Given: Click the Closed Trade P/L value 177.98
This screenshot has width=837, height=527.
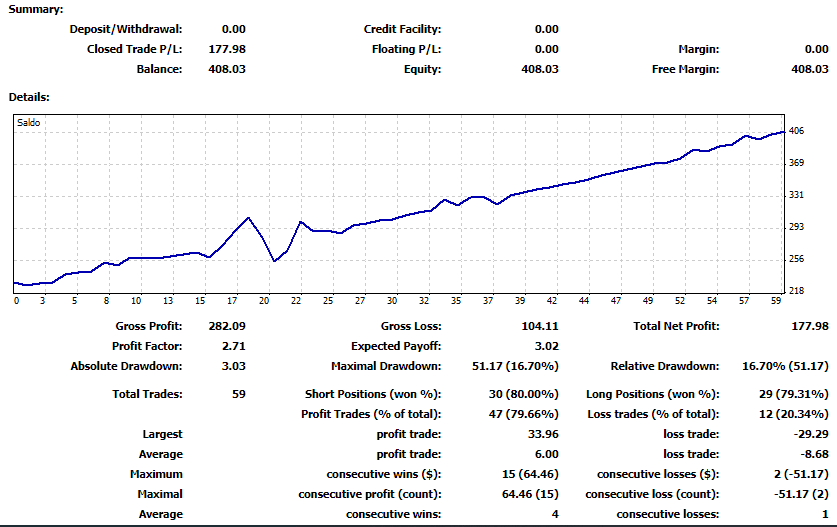Looking at the screenshot, I should point(227,49).
